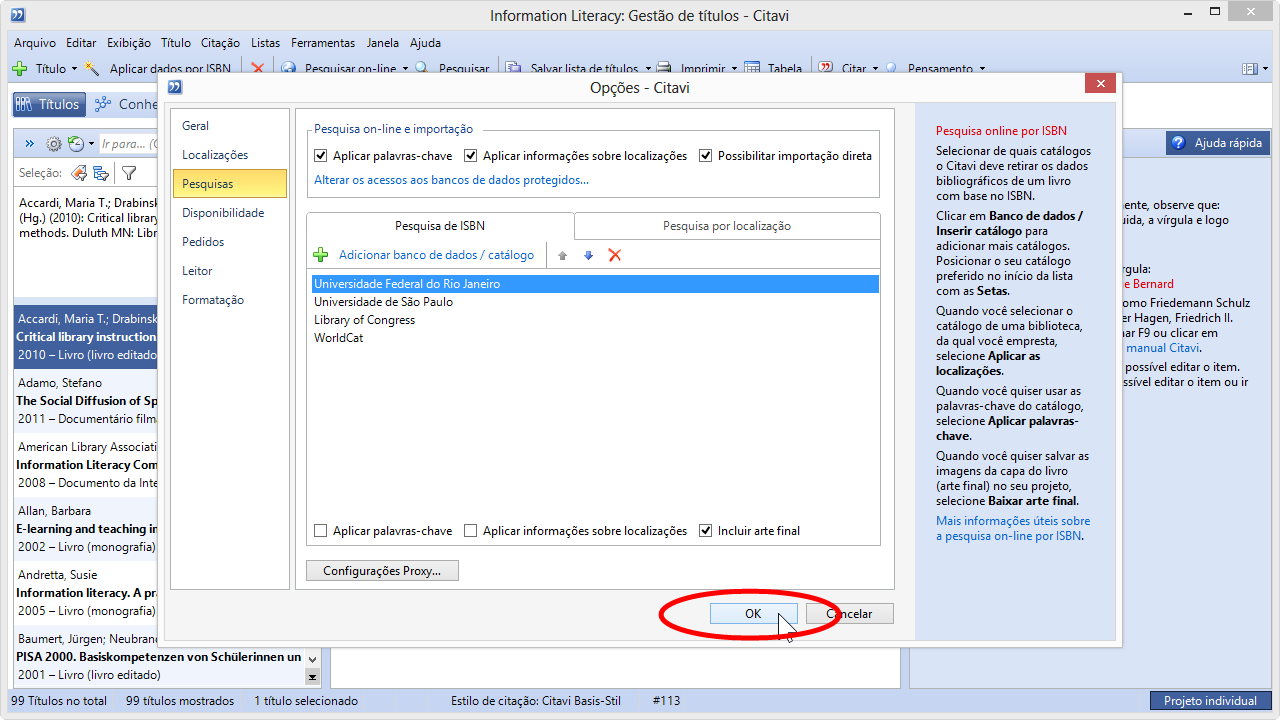Click the filter funnel icon beside Seleção

129,173
